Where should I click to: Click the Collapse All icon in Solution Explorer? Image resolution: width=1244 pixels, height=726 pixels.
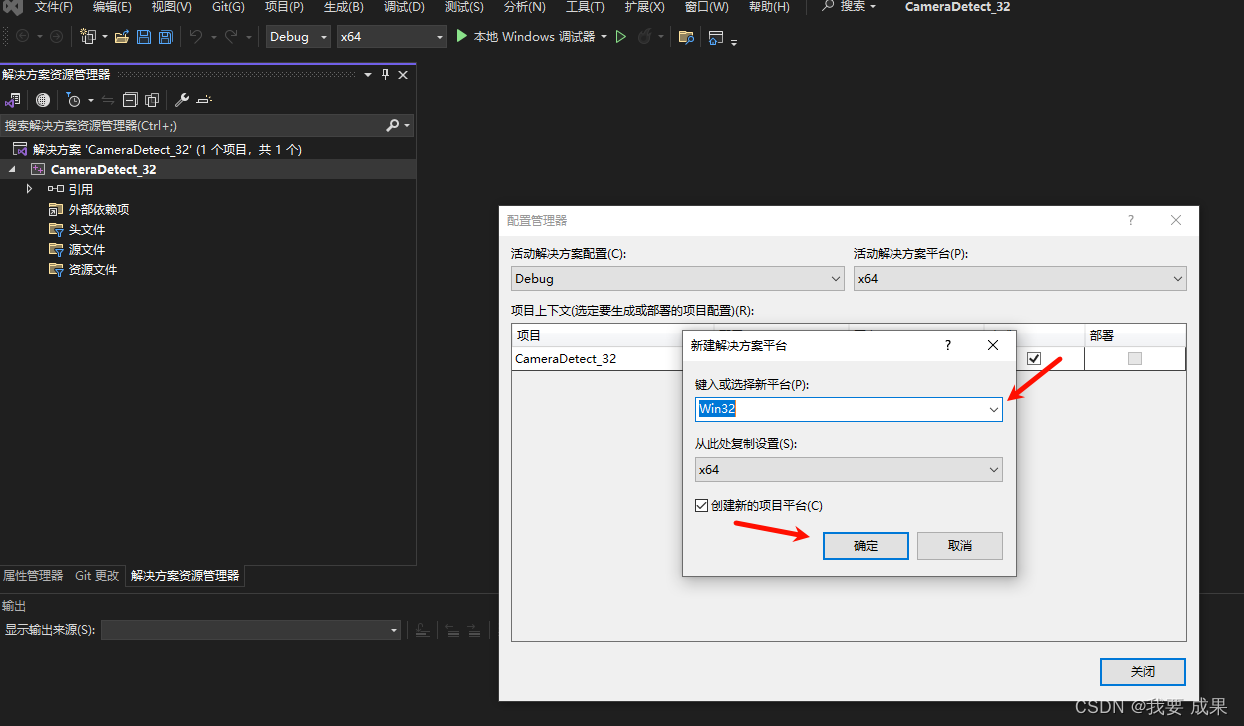pos(130,100)
